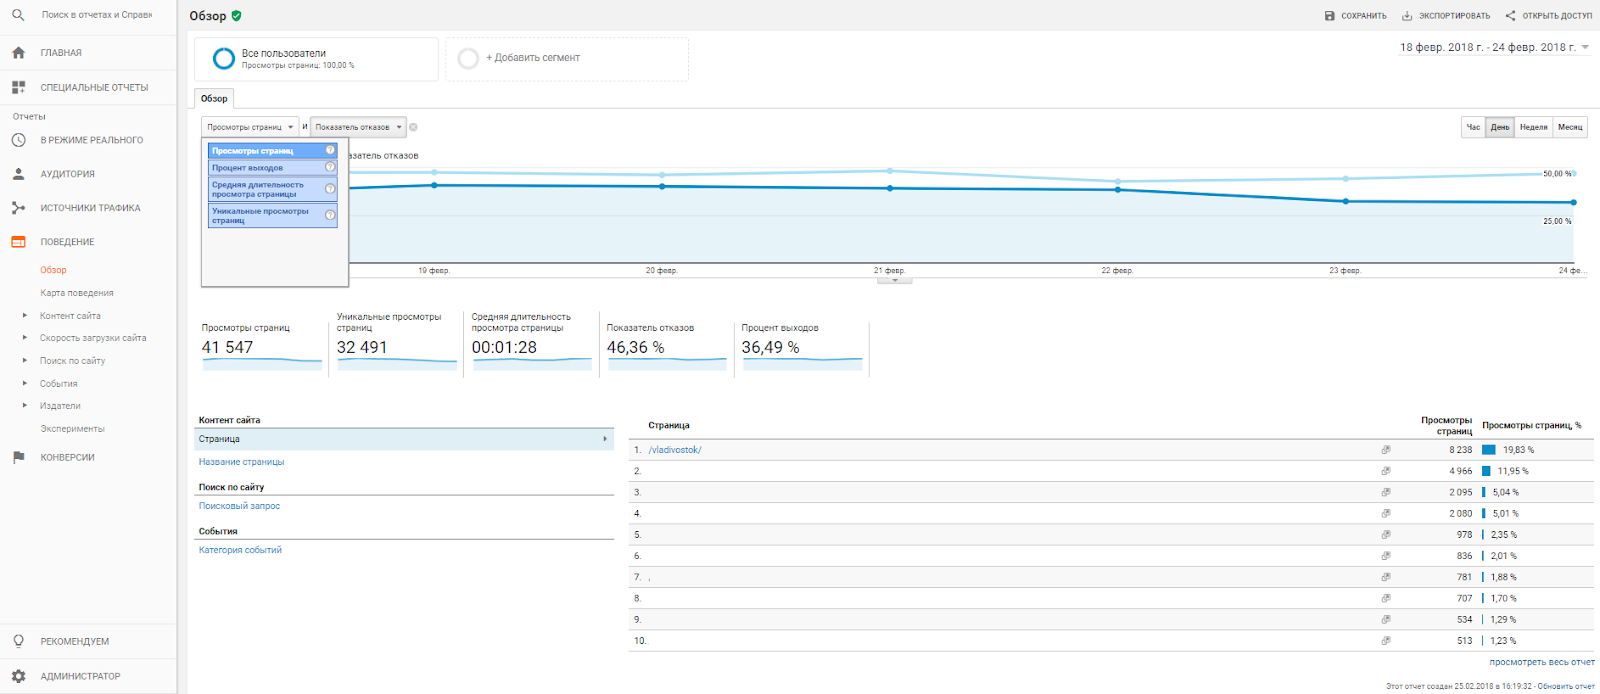Click help icon beside Уникальные просмотры option
Screen dimensions: 1600x694
330,215
